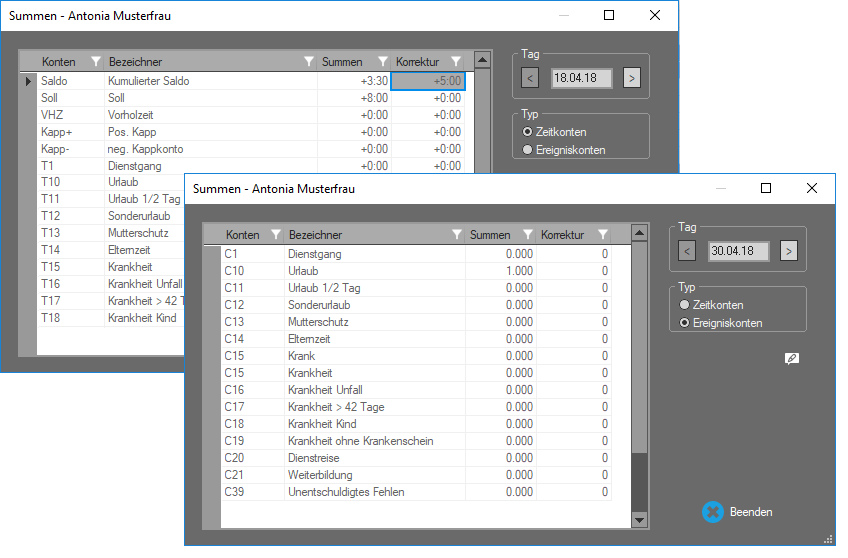This screenshot has width=848, height=558.
Task: Open the Korrektur filter in front window
Action: click(602, 235)
